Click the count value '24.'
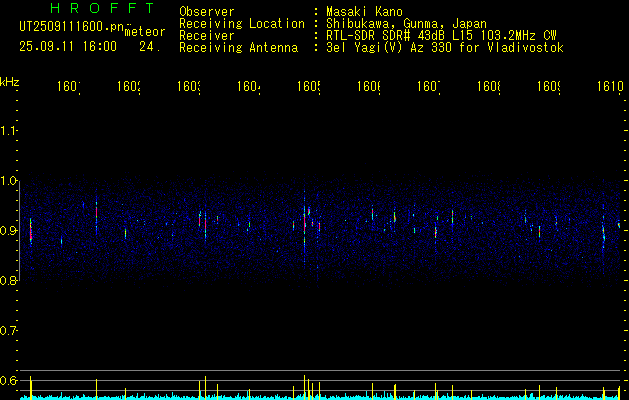629x400 pixels. (x=150, y=47)
